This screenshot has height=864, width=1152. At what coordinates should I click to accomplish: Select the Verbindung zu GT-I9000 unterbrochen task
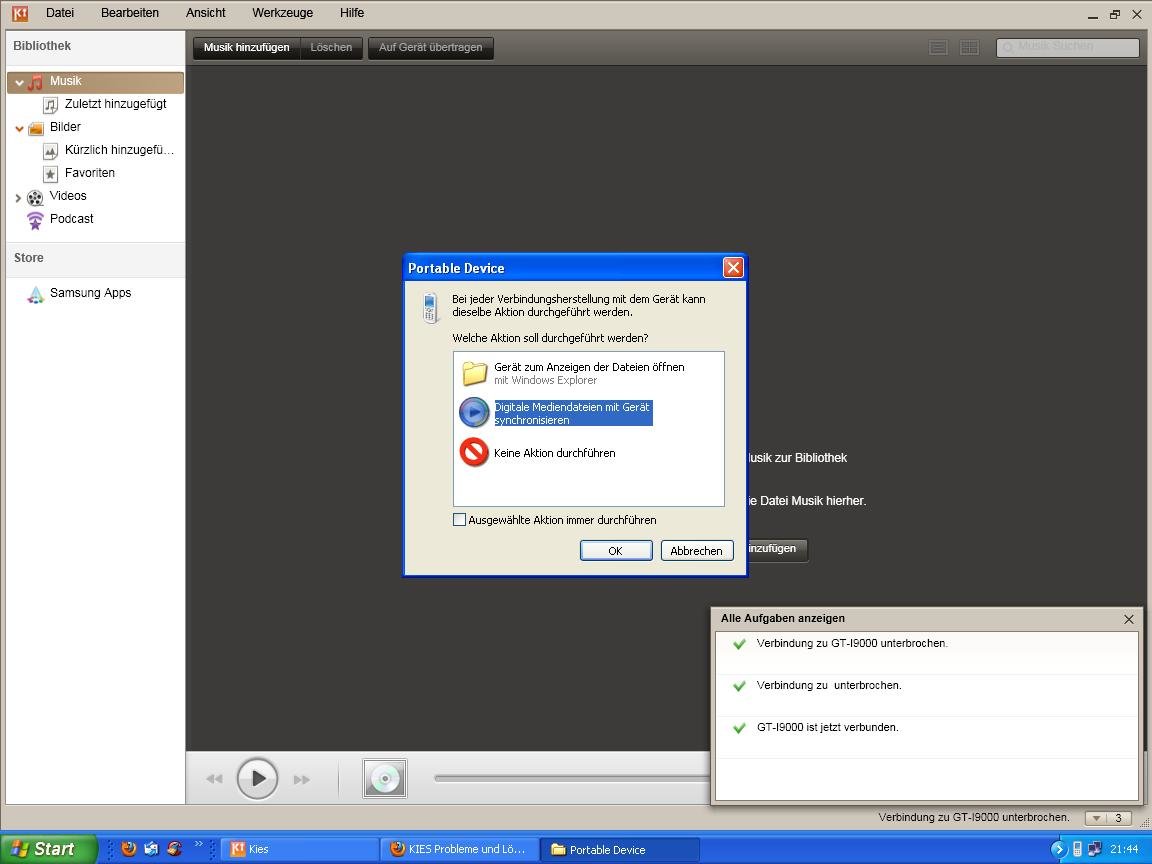pos(927,653)
